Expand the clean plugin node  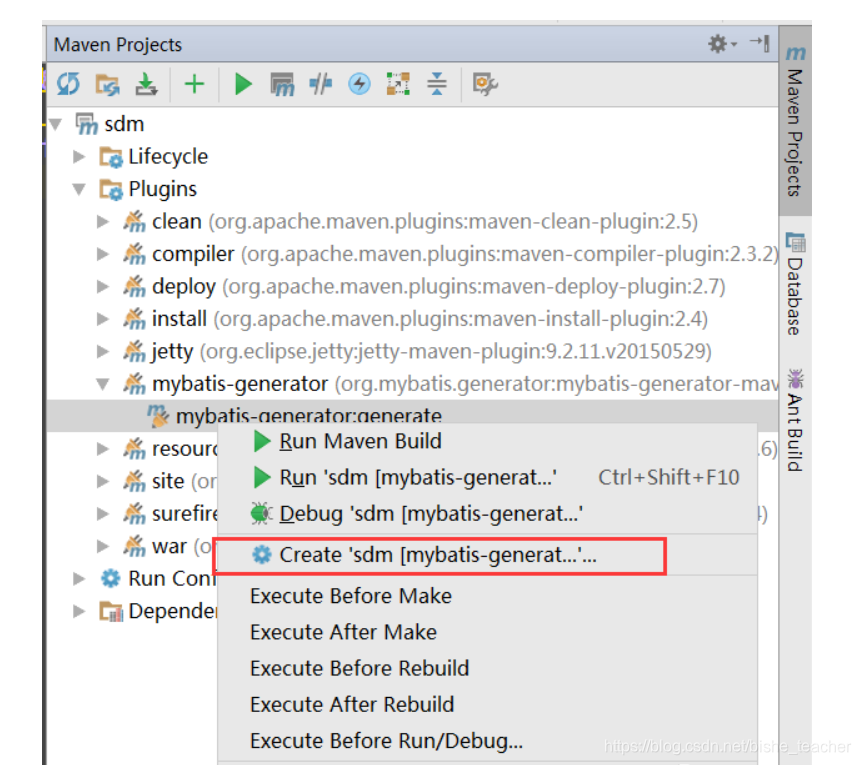point(103,221)
